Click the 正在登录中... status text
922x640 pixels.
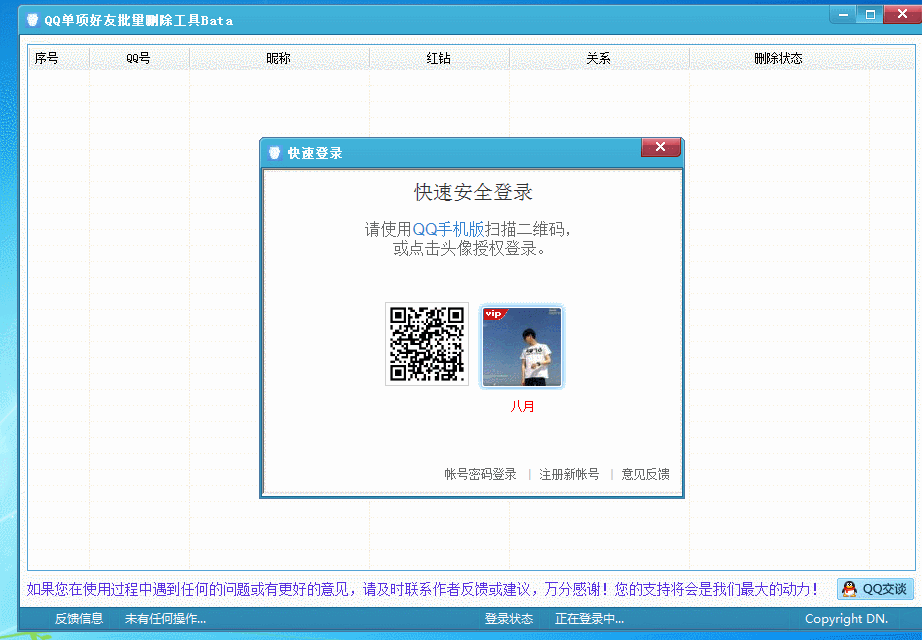click(x=590, y=619)
